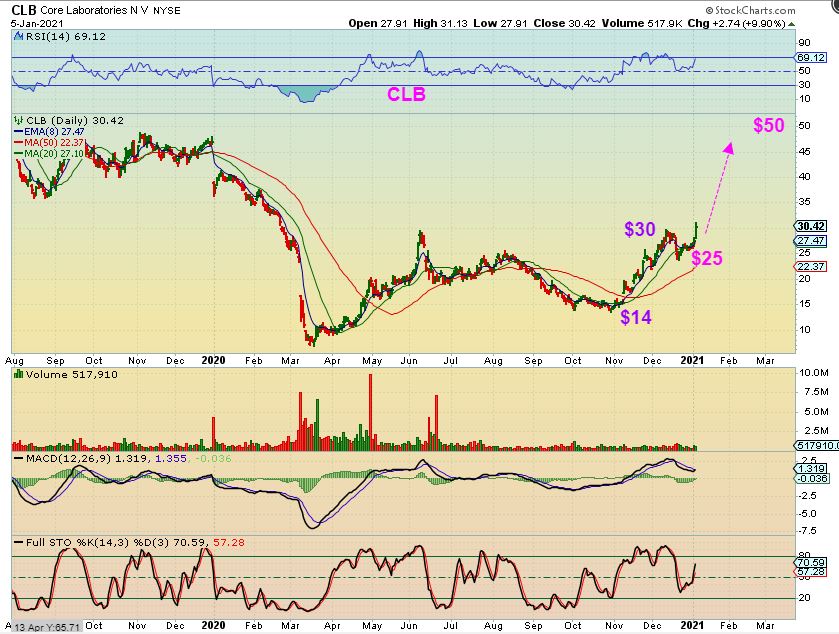The image size is (839, 634).
Task: Click the 10.0M label on volume axis
Action: (813, 373)
